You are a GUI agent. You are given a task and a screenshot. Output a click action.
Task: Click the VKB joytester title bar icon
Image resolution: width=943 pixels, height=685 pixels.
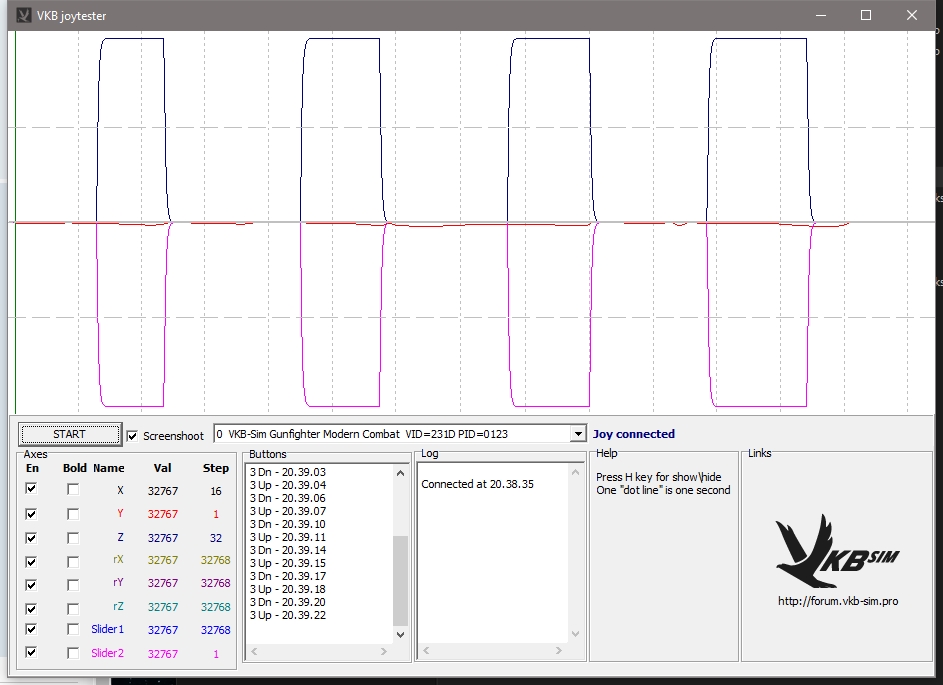23,15
